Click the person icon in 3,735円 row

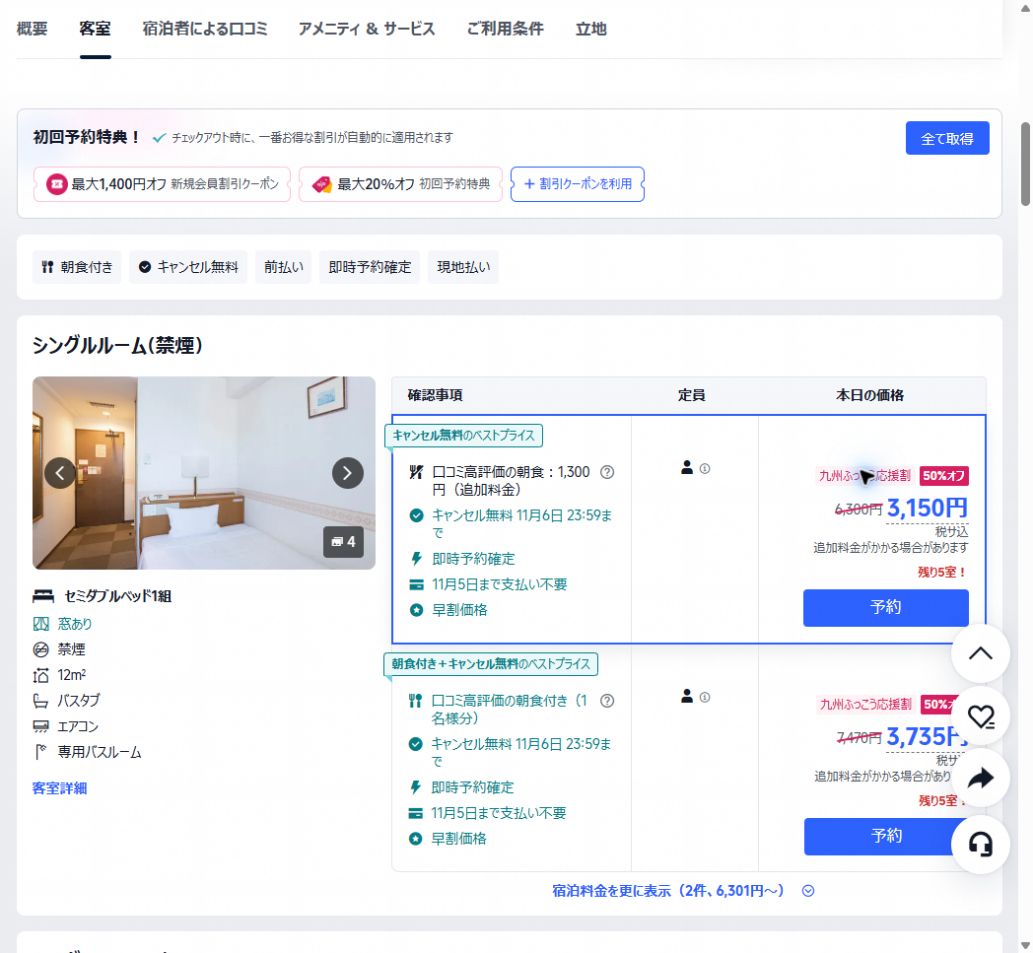[686, 696]
